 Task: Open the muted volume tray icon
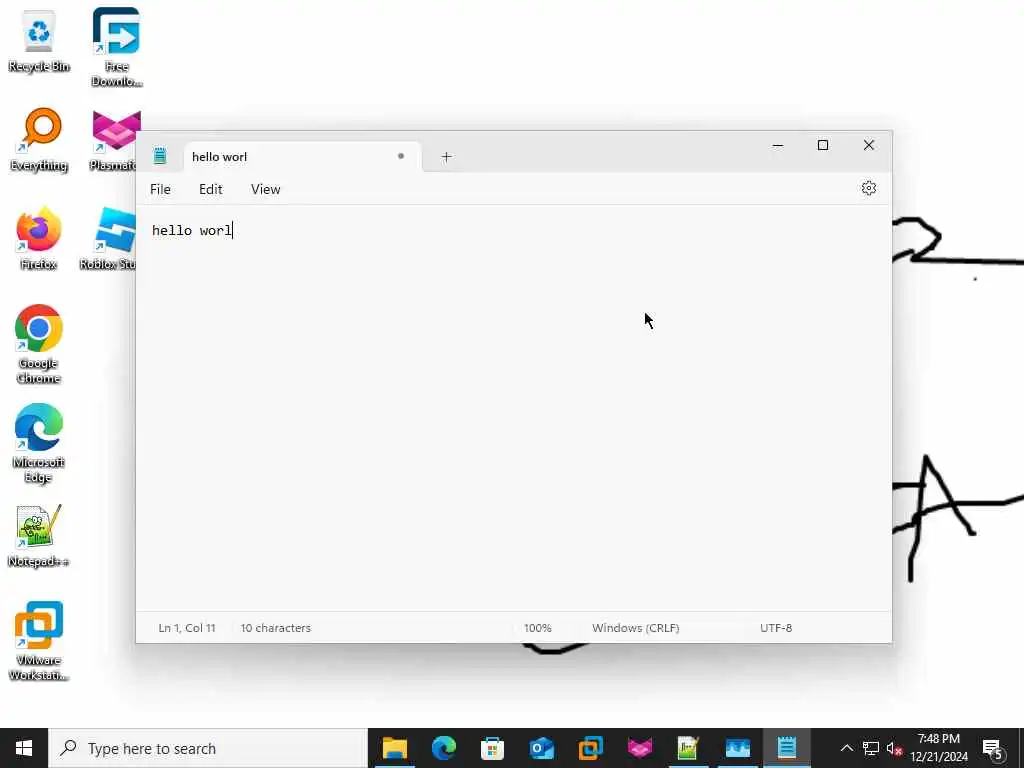[893, 748]
